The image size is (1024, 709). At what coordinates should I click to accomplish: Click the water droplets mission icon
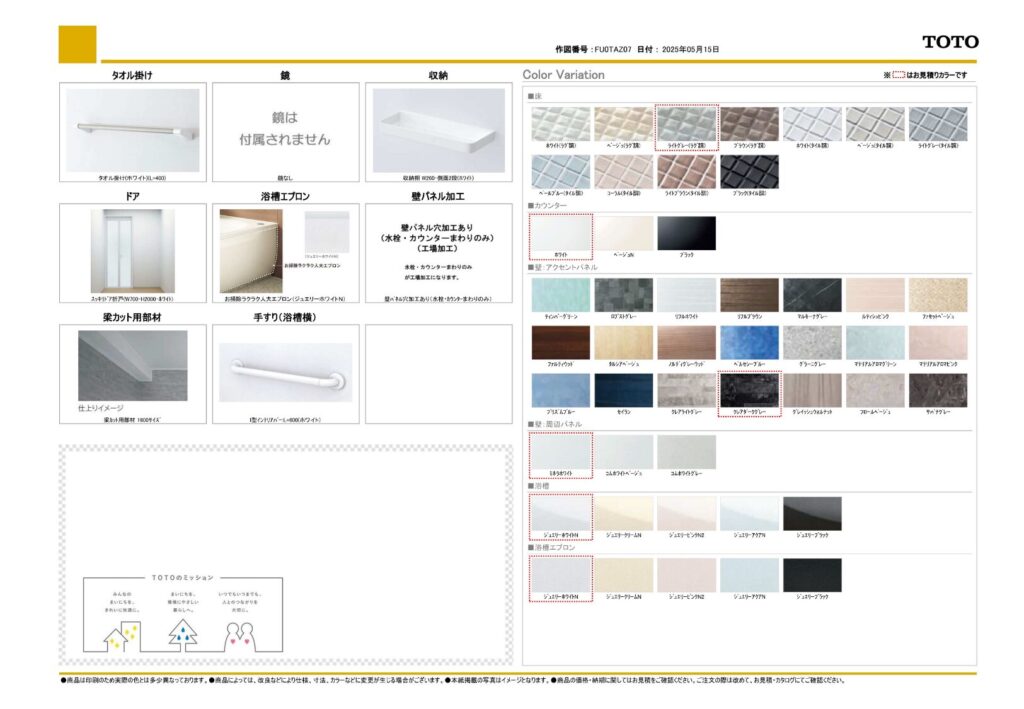click(x=183, y=632)
